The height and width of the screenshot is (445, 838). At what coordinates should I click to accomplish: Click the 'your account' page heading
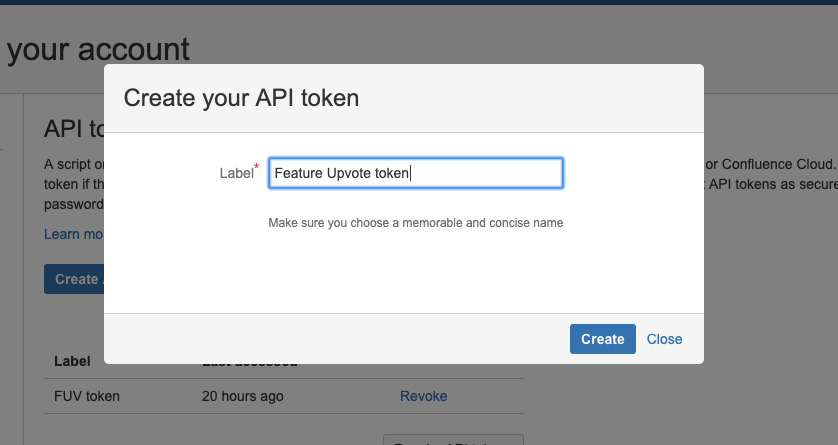98,50
